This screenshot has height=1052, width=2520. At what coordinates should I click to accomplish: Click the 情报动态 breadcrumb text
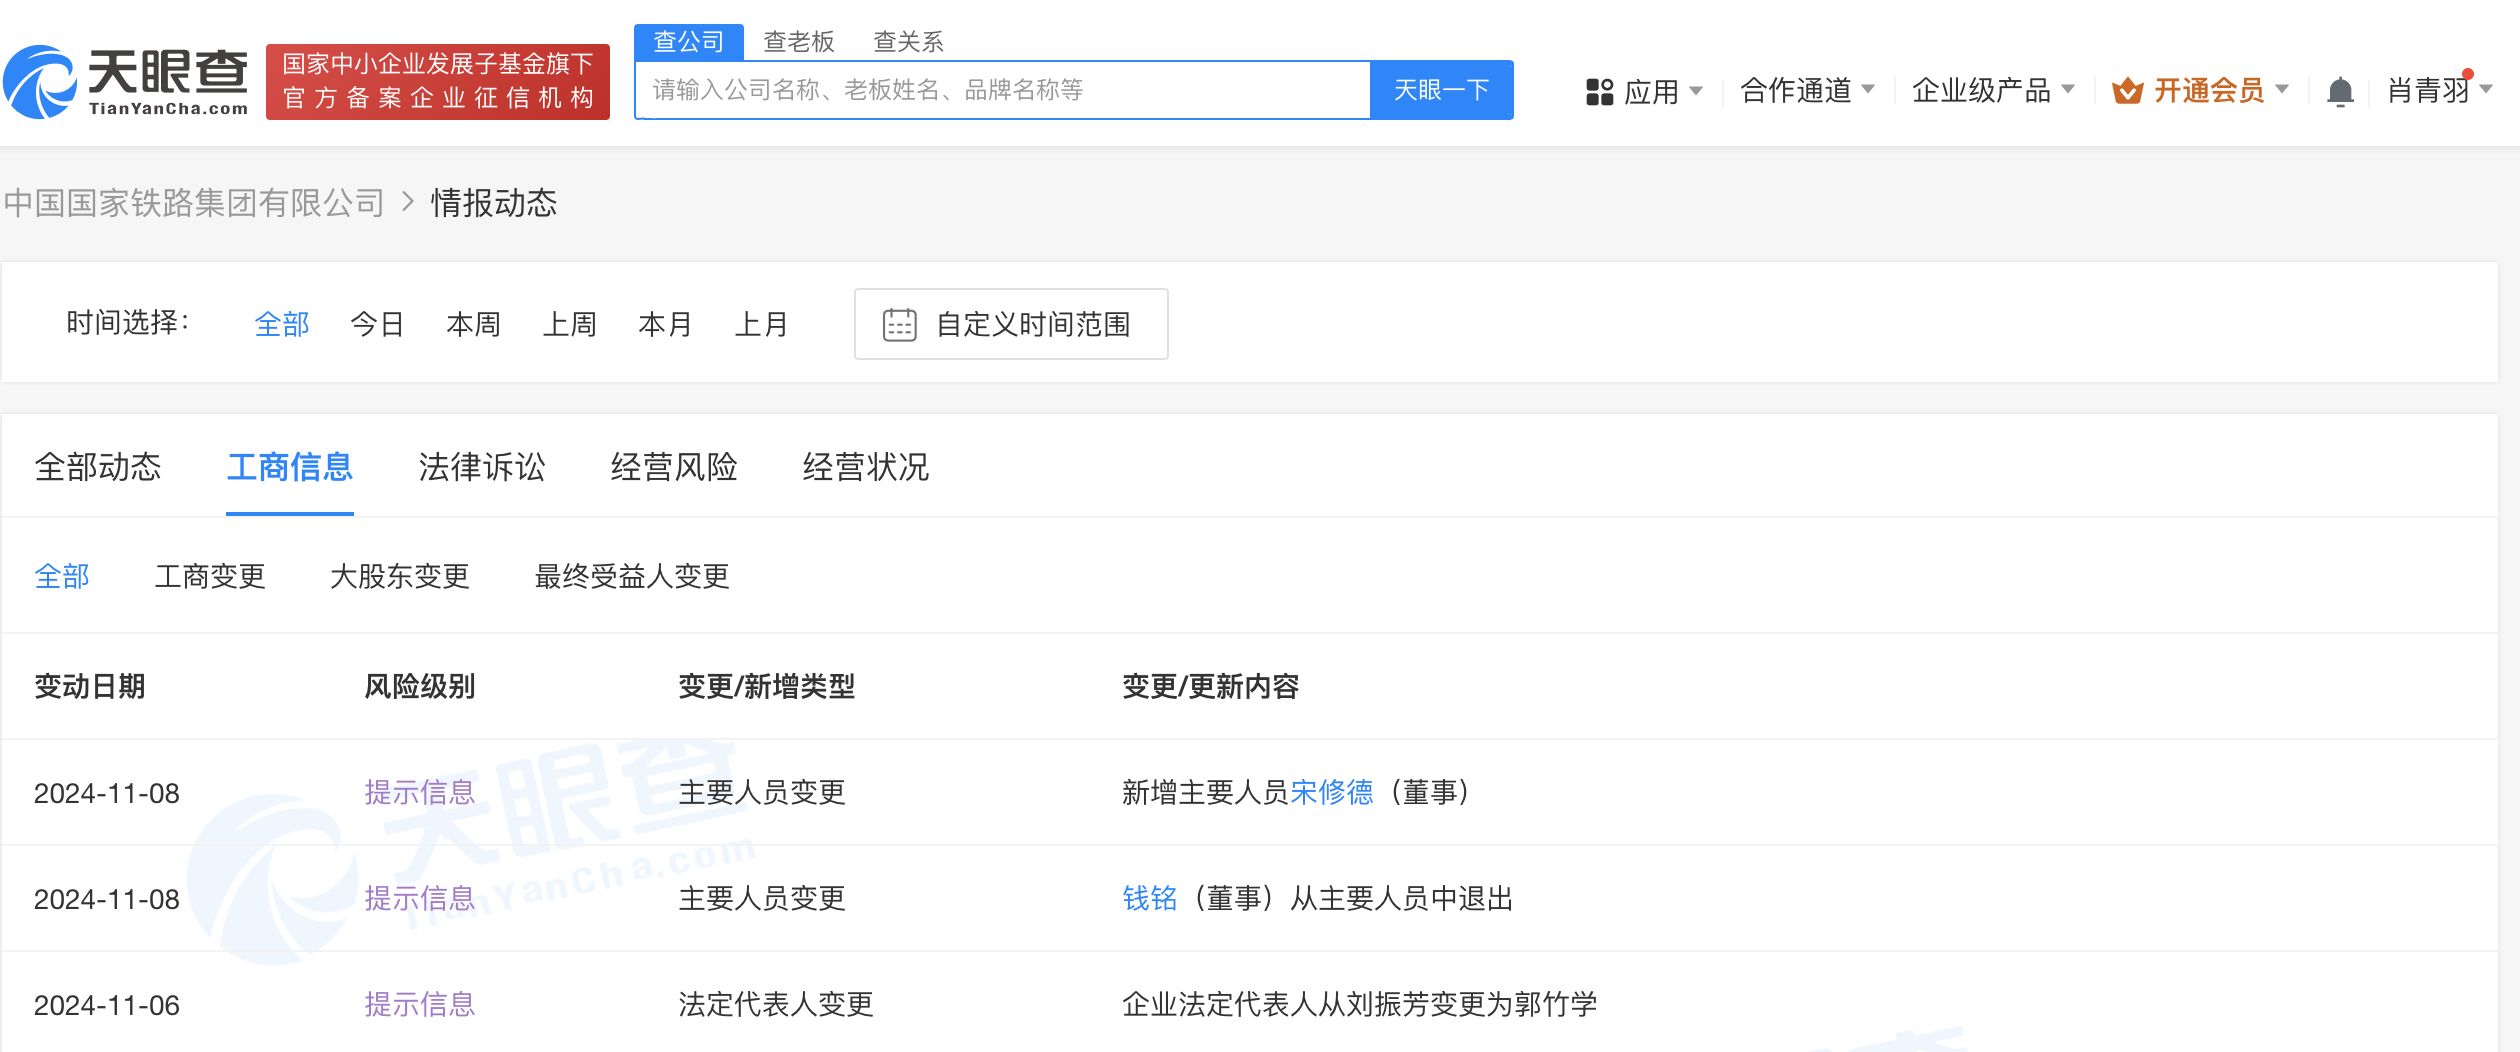pyautogui.click(x=494, y=203)
